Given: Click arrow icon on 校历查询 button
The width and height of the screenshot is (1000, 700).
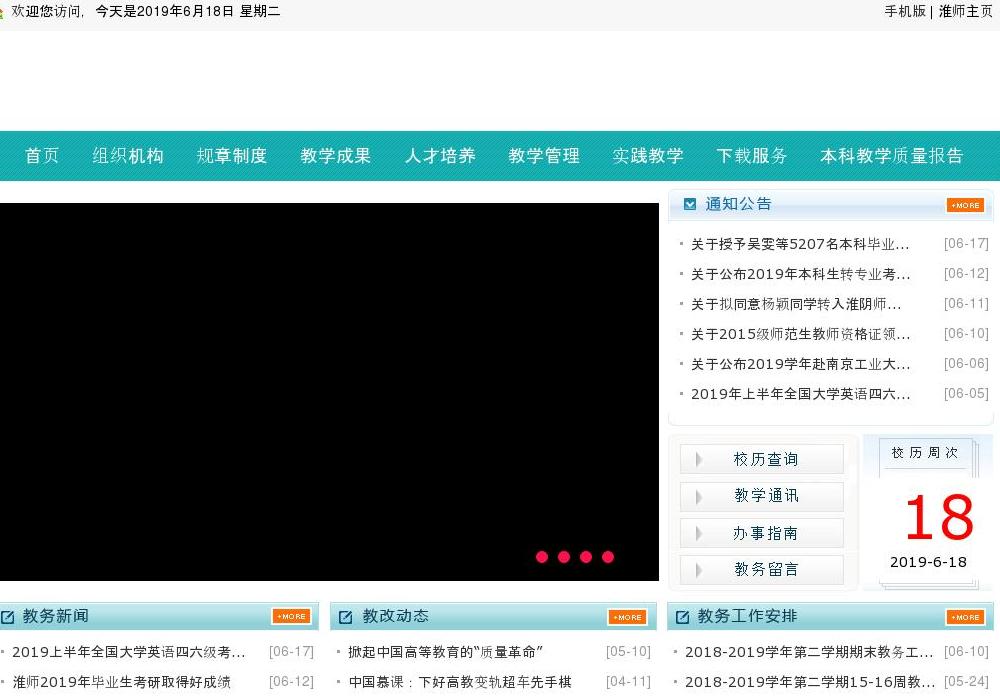Looking at the screenshot, I should (699, 459).
